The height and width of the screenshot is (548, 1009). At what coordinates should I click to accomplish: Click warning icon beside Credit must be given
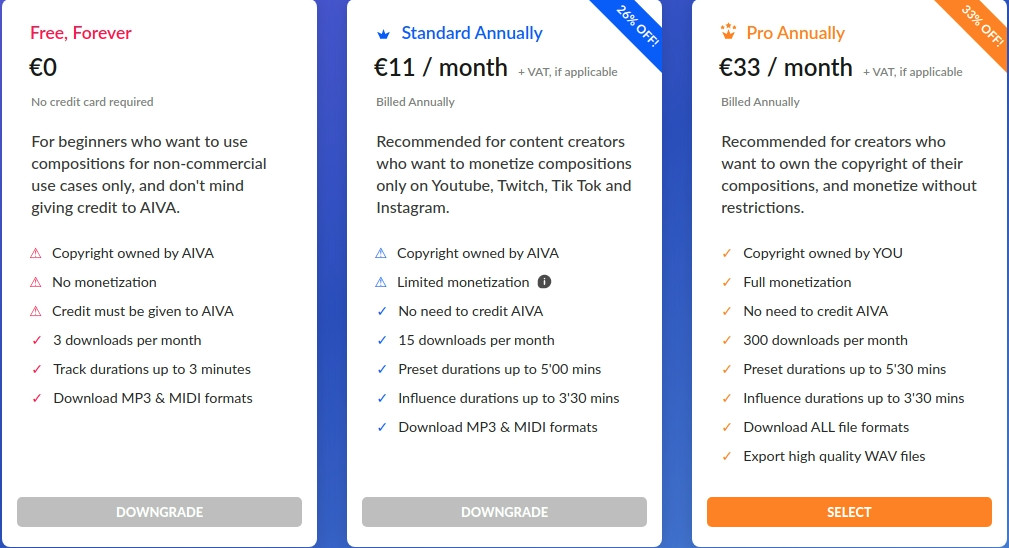[36, 311]
